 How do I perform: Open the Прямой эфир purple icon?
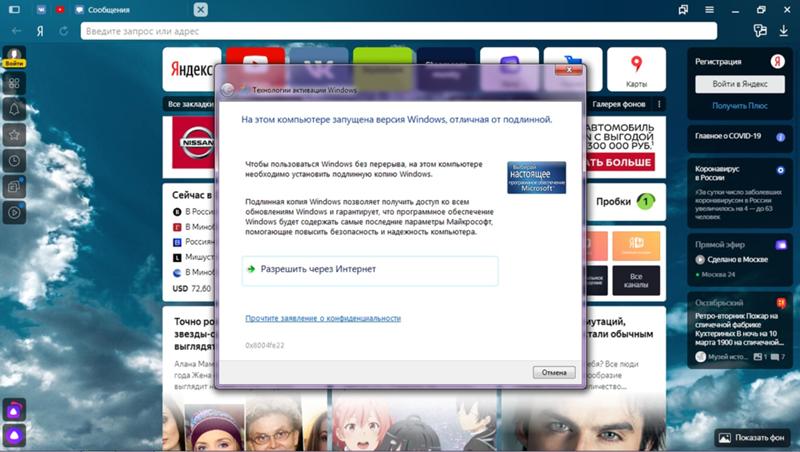click(781, 245)
